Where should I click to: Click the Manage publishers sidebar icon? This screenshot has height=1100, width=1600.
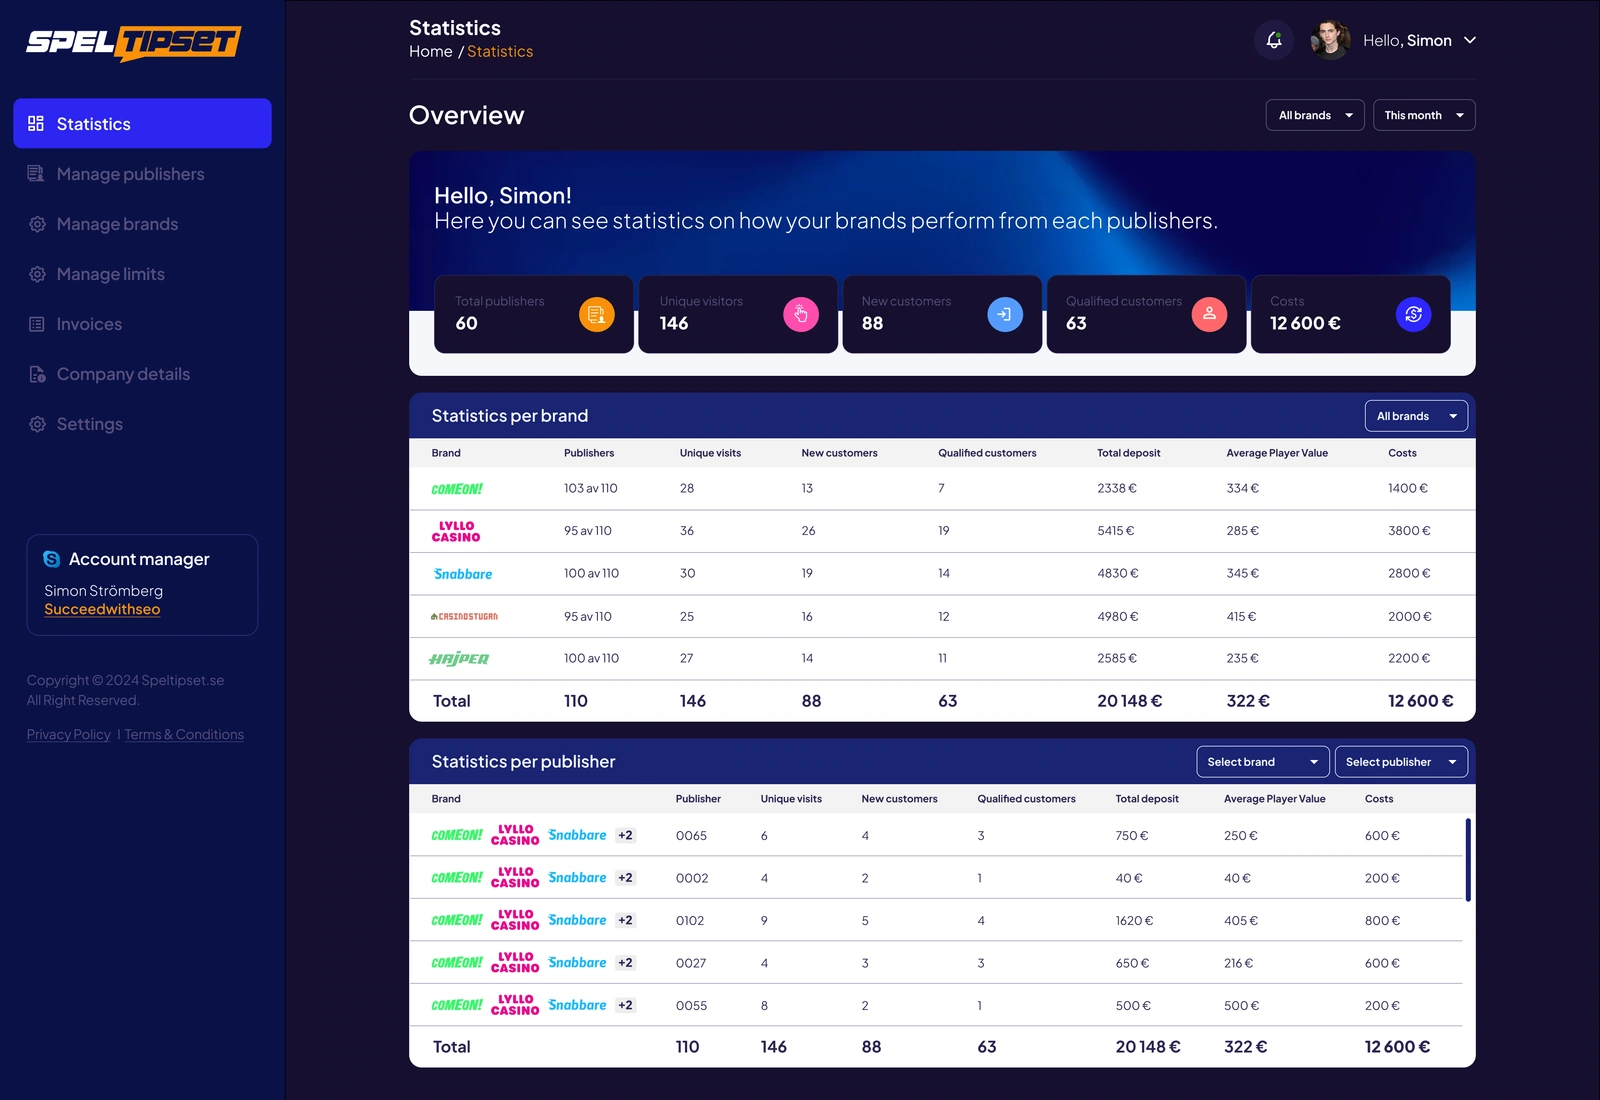point(37,174)
